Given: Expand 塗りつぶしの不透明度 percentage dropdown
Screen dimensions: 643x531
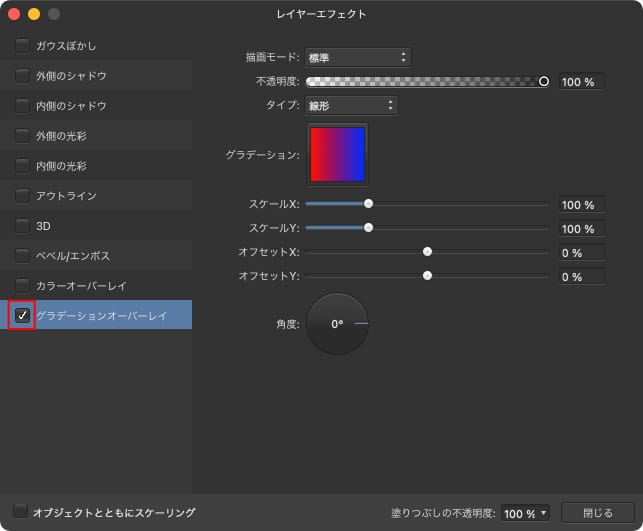Looking at the screenshot, I should (x=526, y=513).
